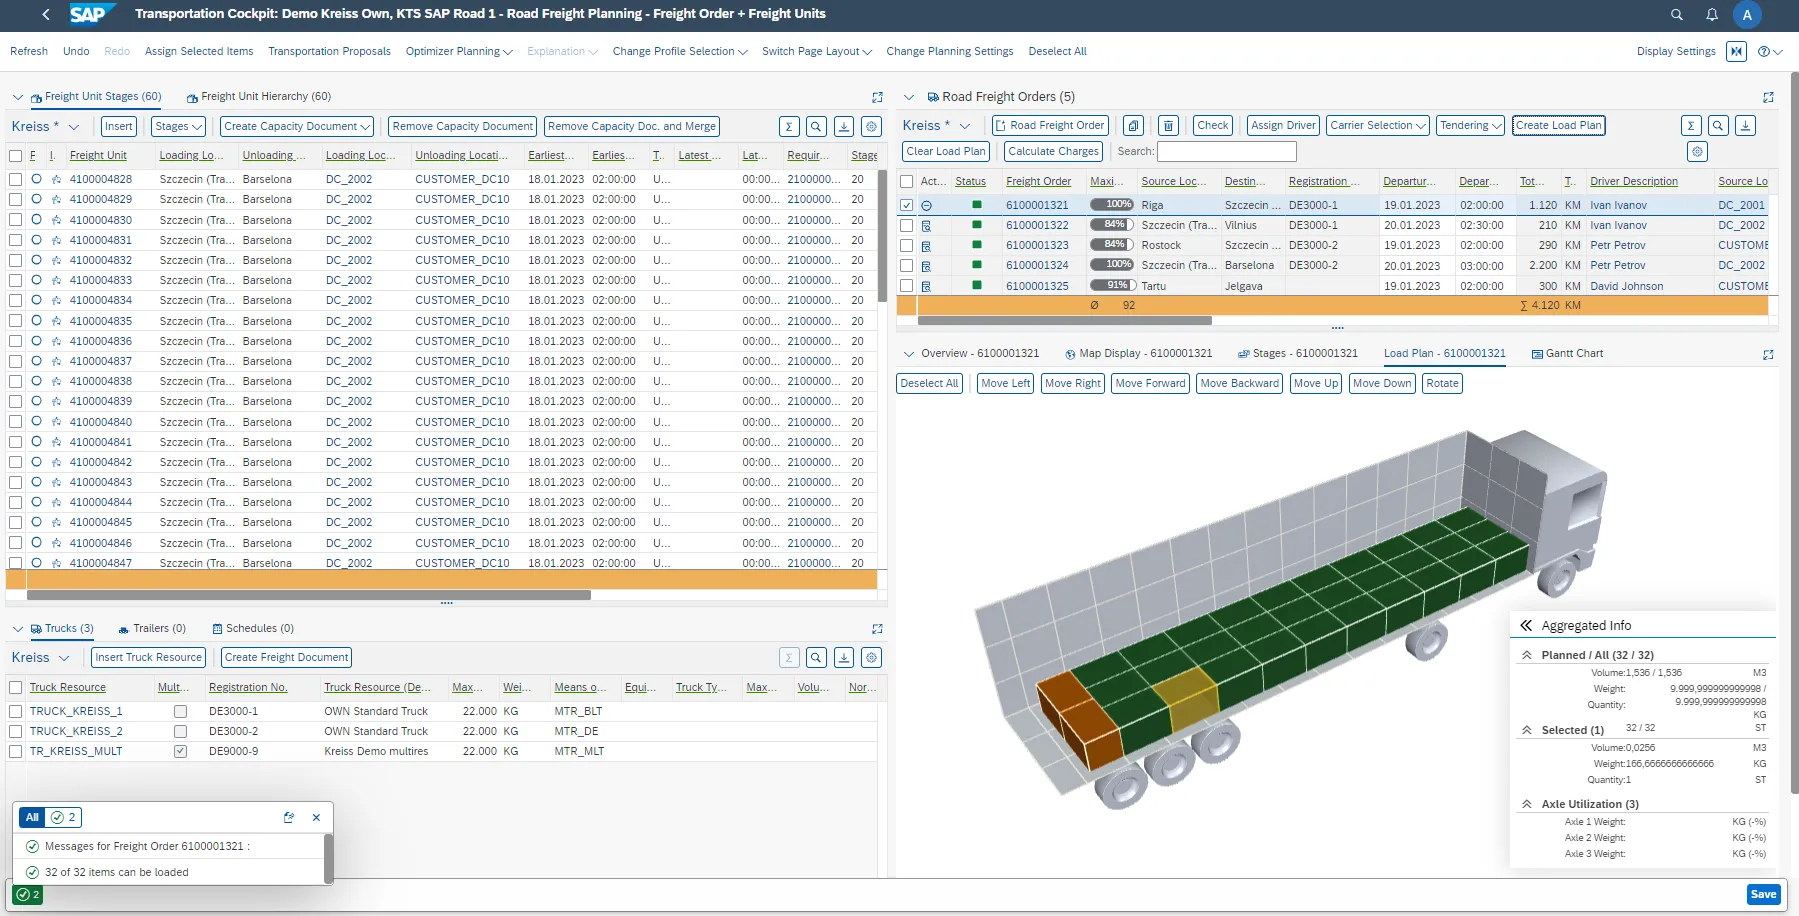This screenshot has width=1799, height=916.
Task: Open the Freight Unit Stages table settings gear
Action: click(x=871, y=127)
